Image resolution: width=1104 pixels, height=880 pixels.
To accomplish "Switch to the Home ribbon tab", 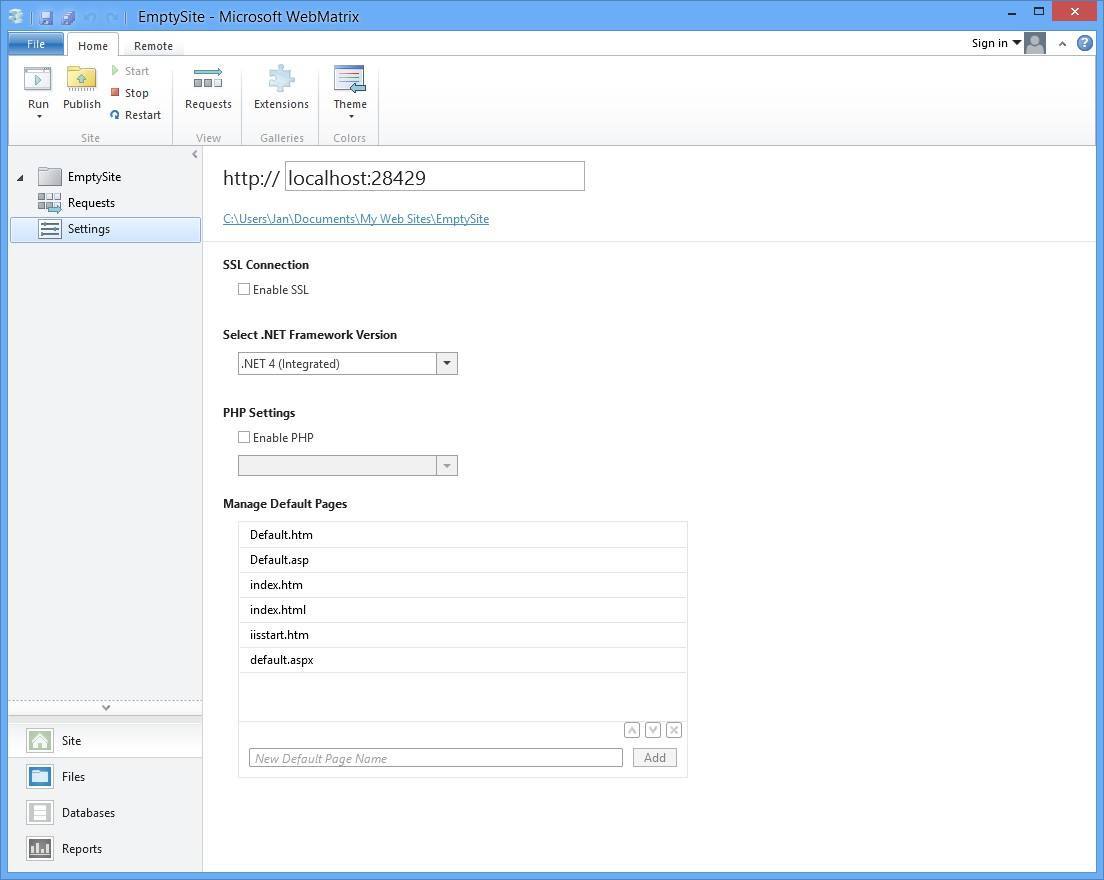I will (x=93, y=46).
